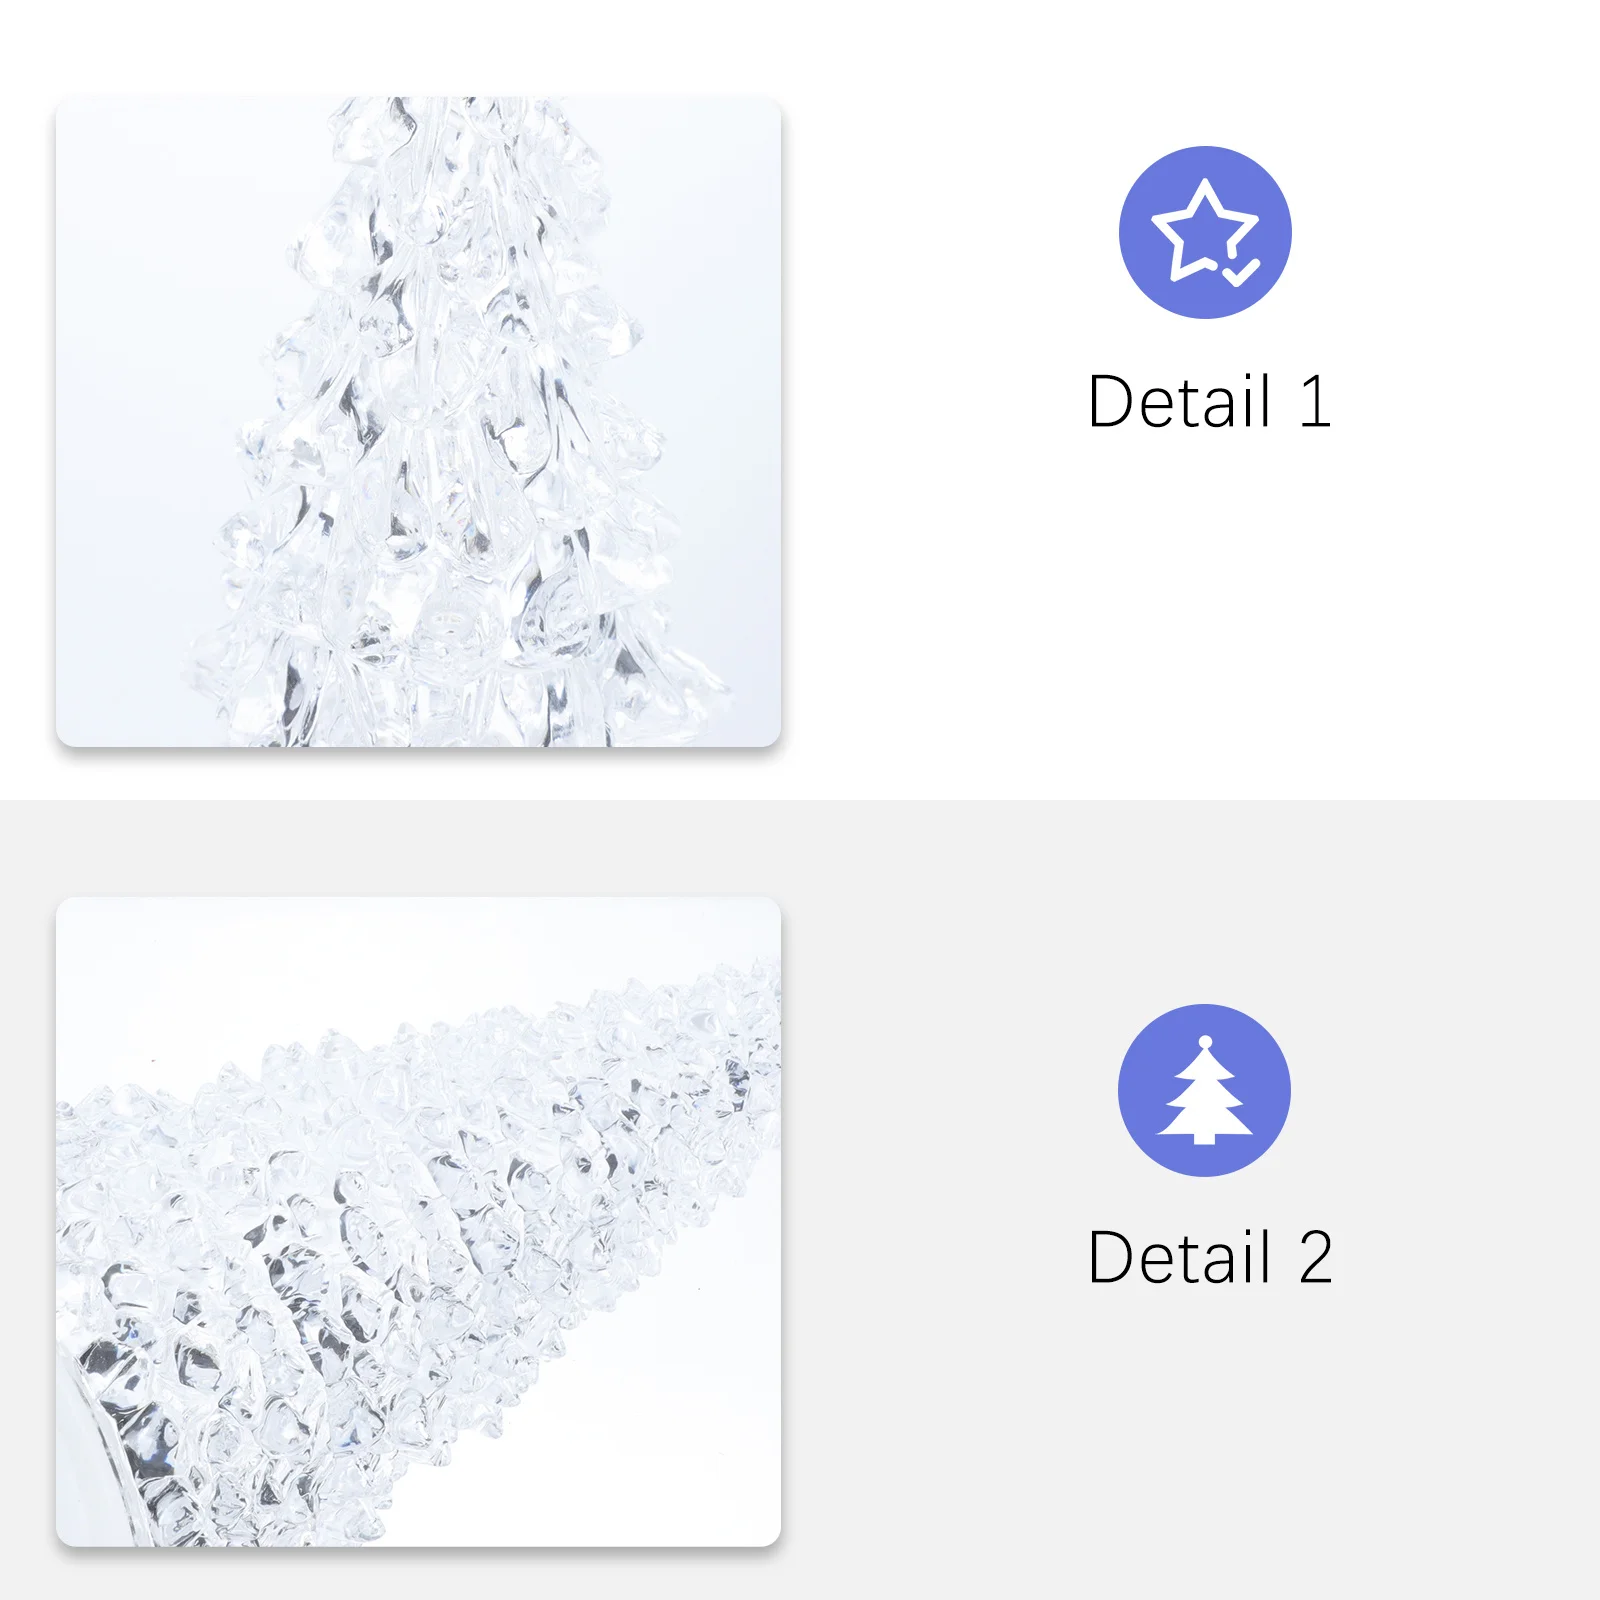Select the purple circle behind the star

coord(1205,232)
